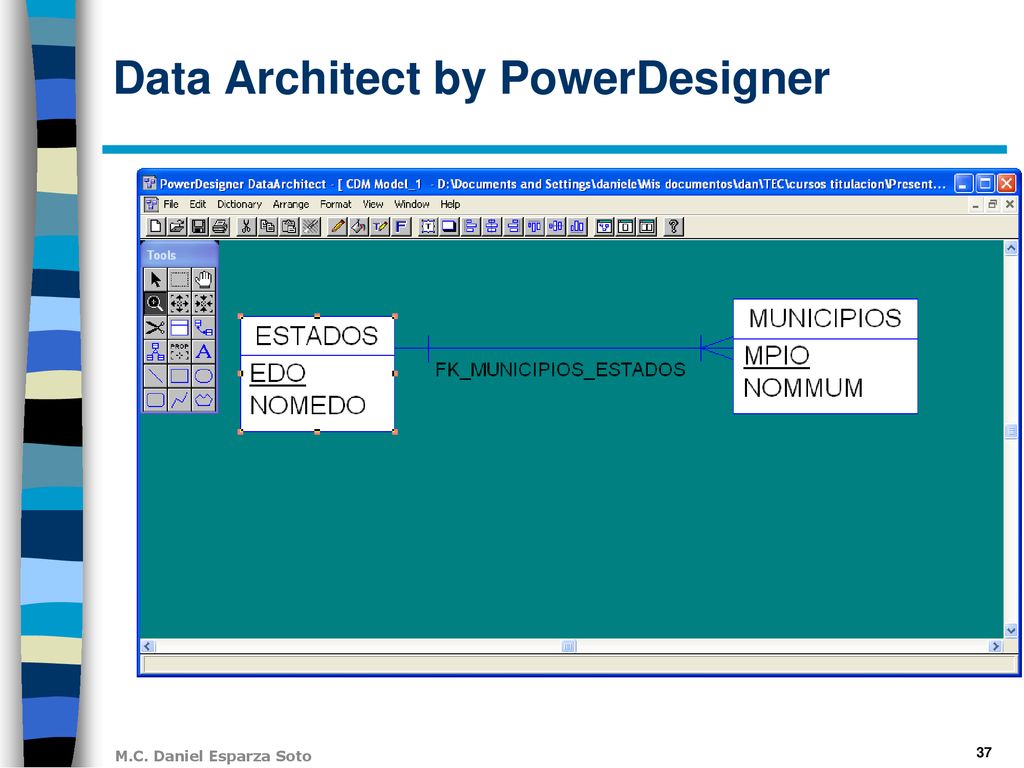Open the Format menu
The width and height of the screenshot is (1024, 768).
pyautogui.click(x=336, y=204)
